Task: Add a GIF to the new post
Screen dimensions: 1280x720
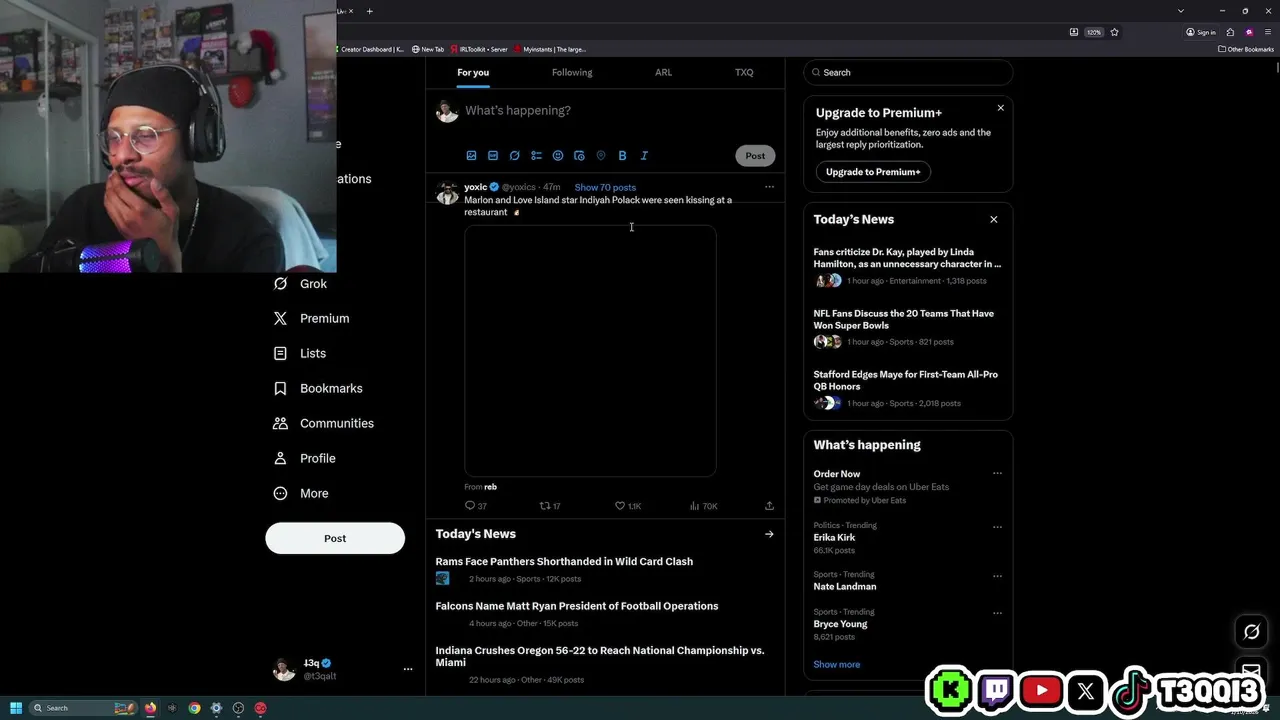Action: coord(493,156)
